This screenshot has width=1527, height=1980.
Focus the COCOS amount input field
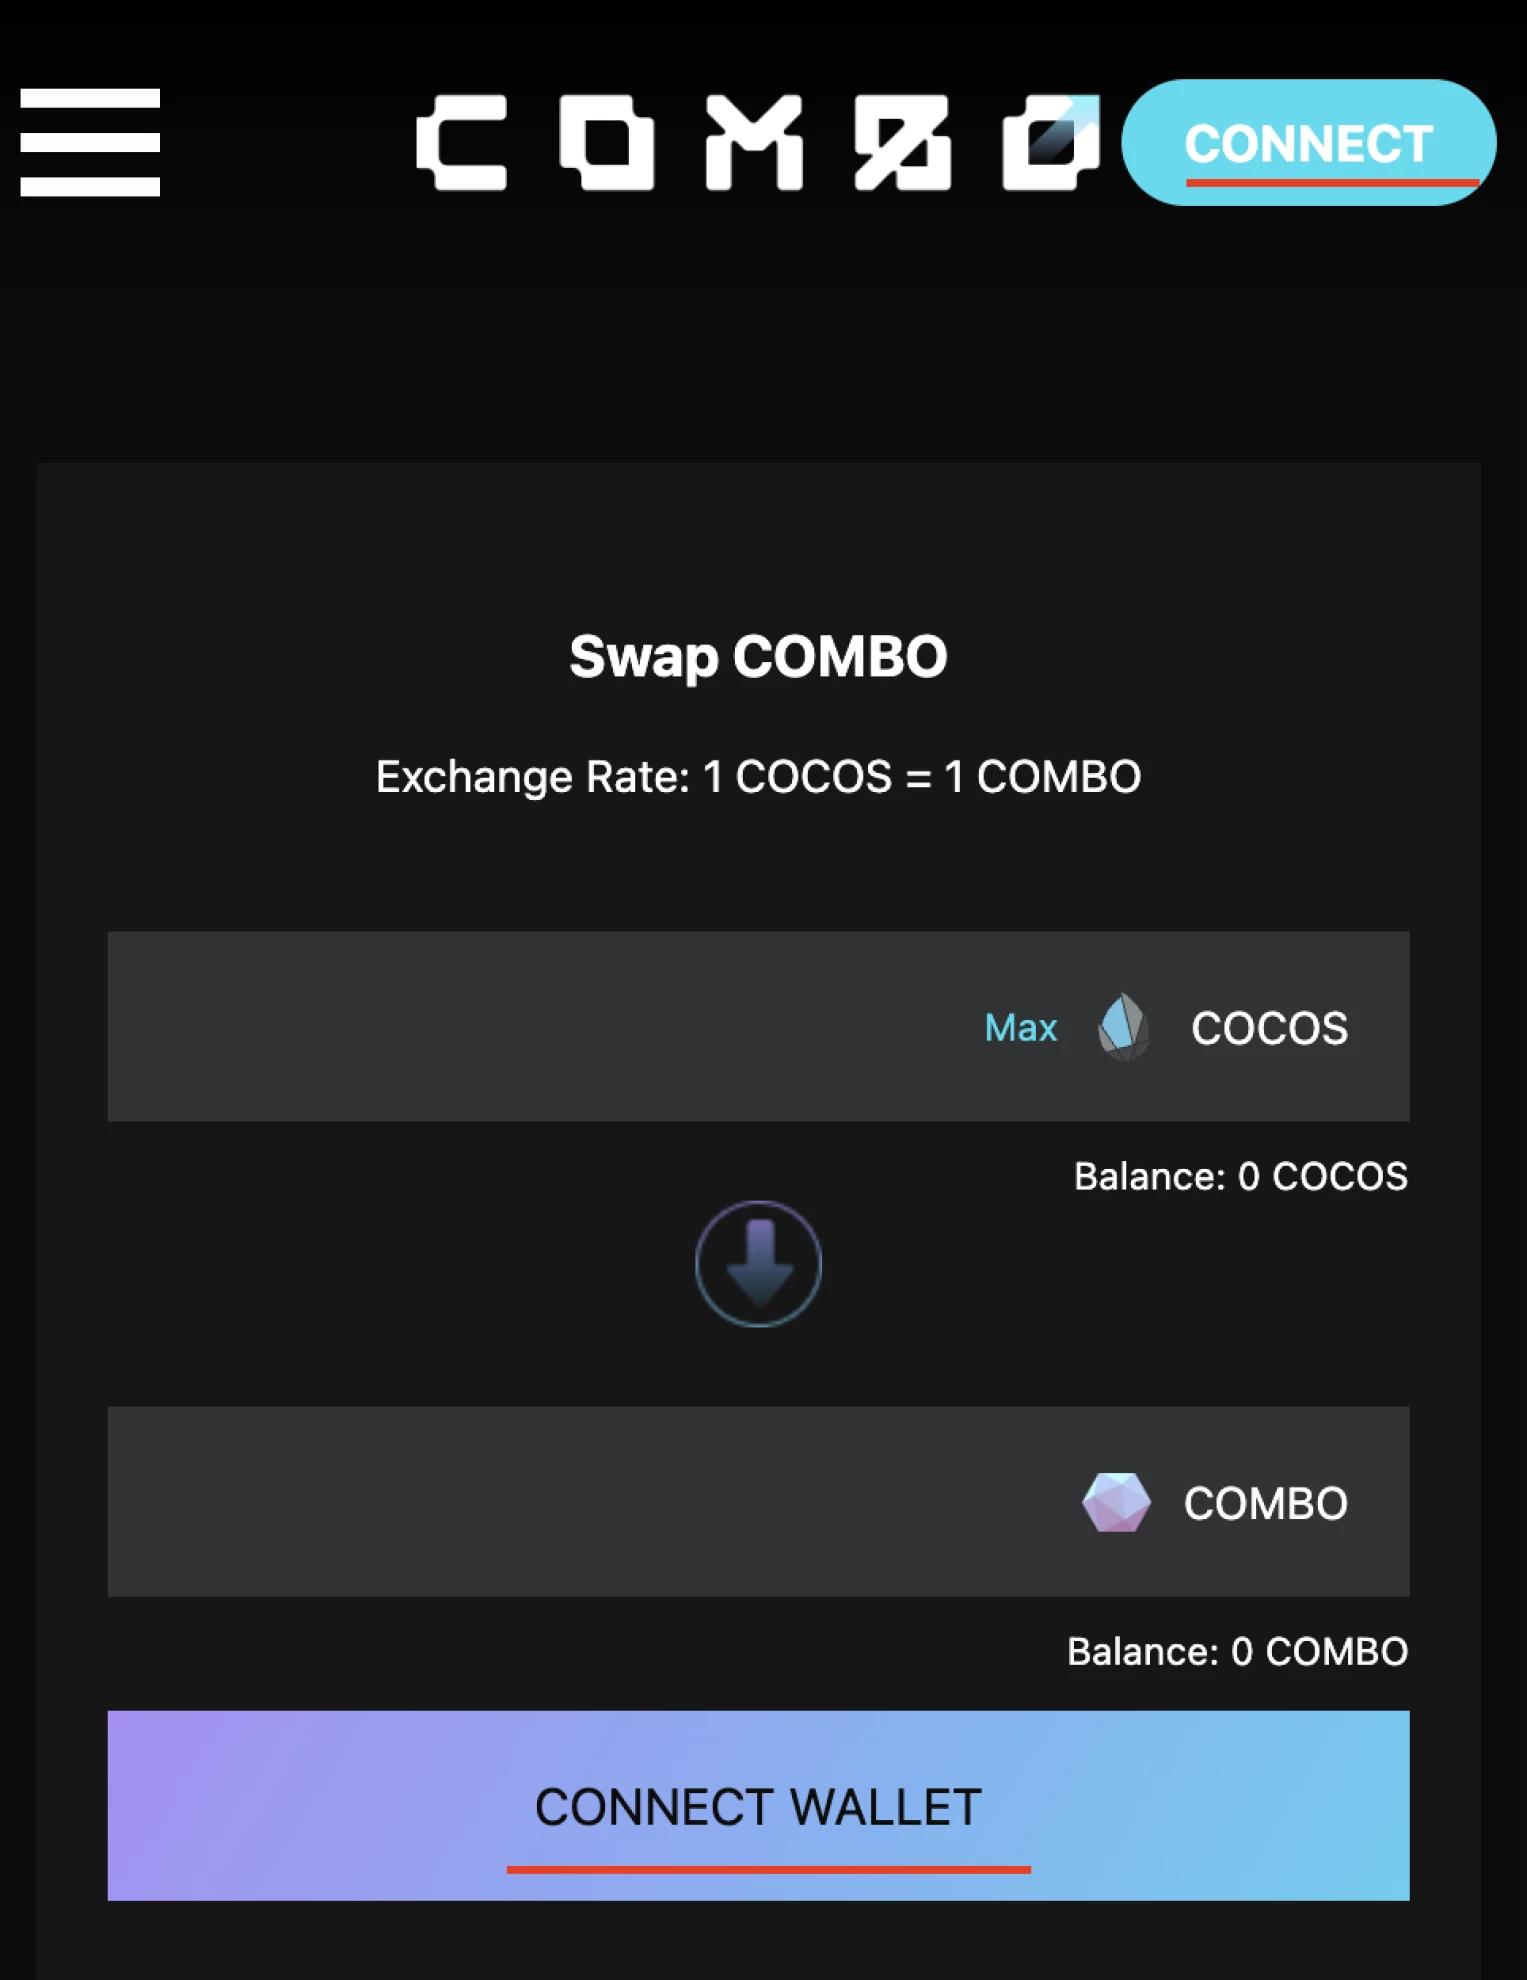click(540, 1027)
